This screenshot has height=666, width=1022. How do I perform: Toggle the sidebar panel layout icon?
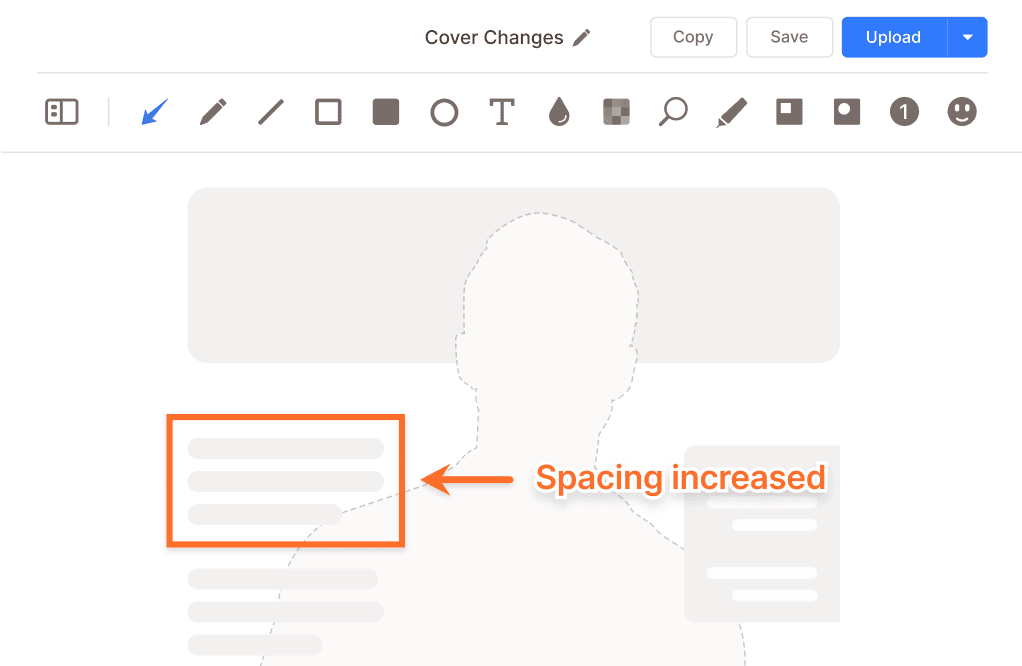[x=62, y=112]
